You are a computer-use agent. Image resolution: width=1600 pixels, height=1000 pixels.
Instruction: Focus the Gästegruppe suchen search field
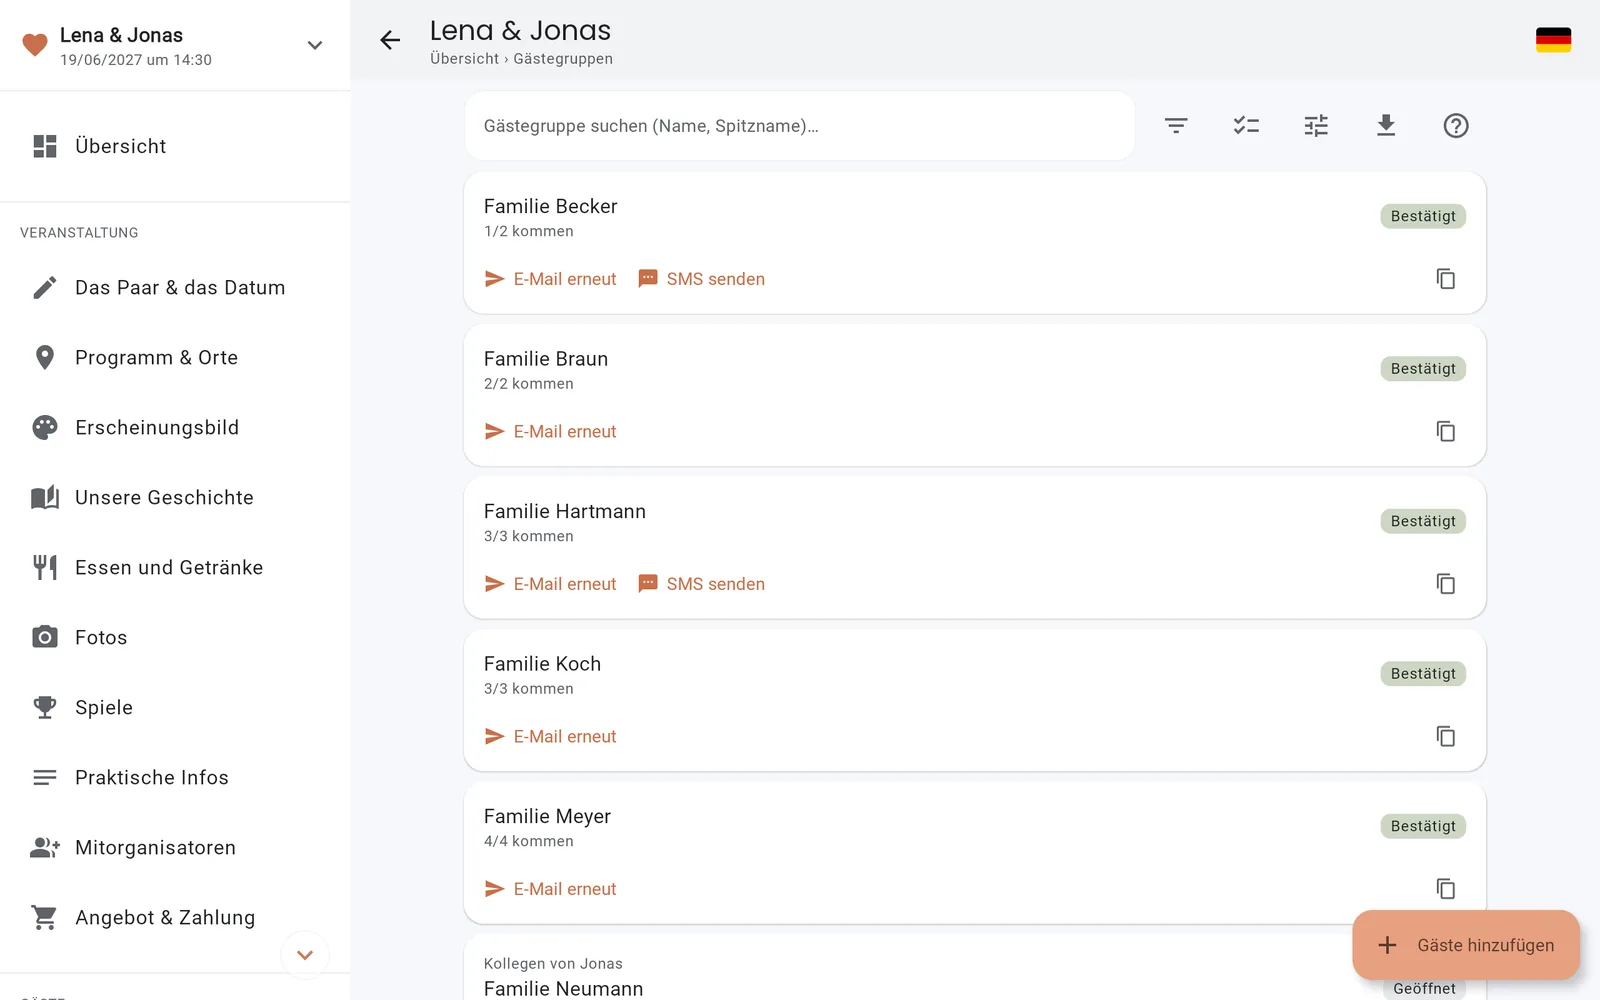[x=799, y=126]
